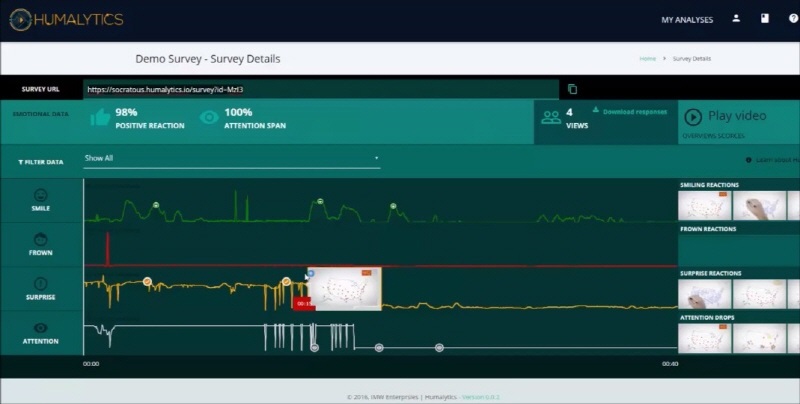Select the Surprise exclamation icon
Image resolution: width=800 pixels, height=404 pixels.
point(40,284)
